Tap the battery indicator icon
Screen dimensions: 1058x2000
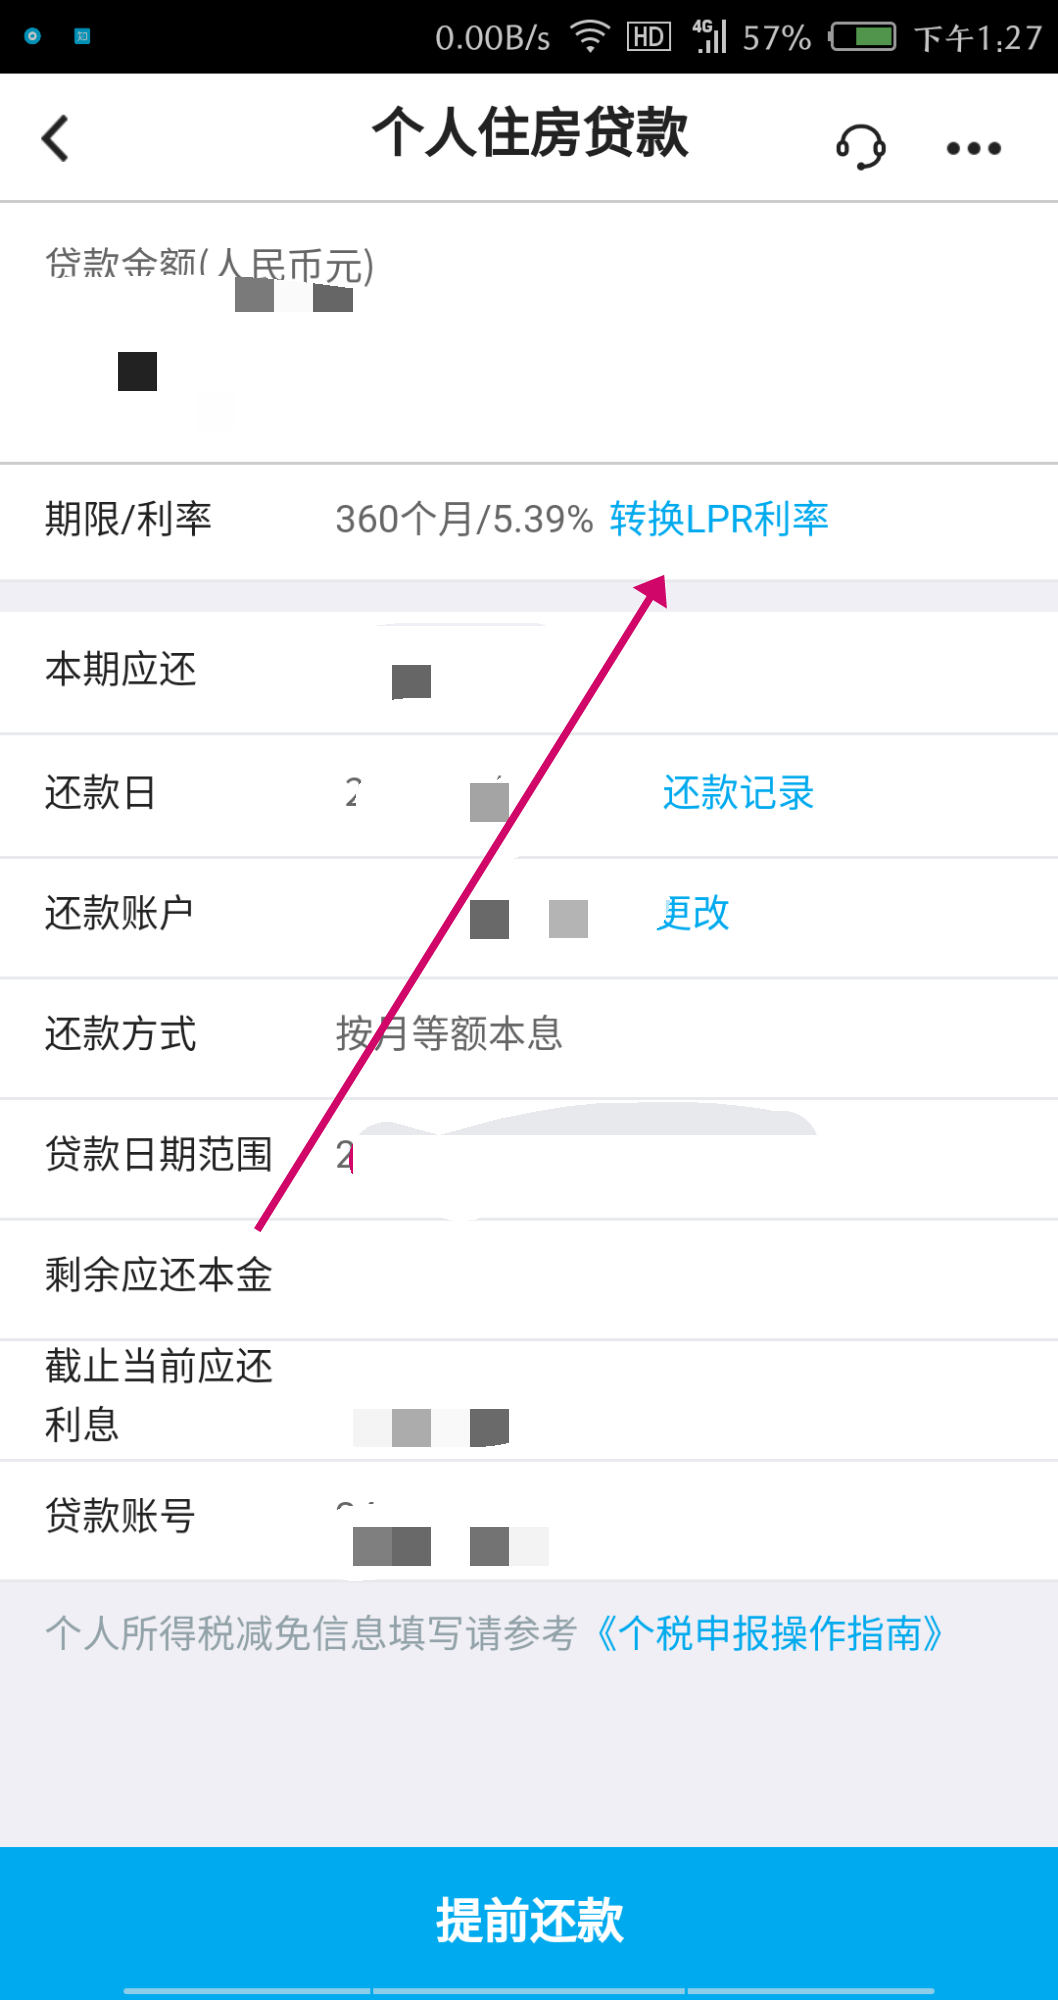862,37
